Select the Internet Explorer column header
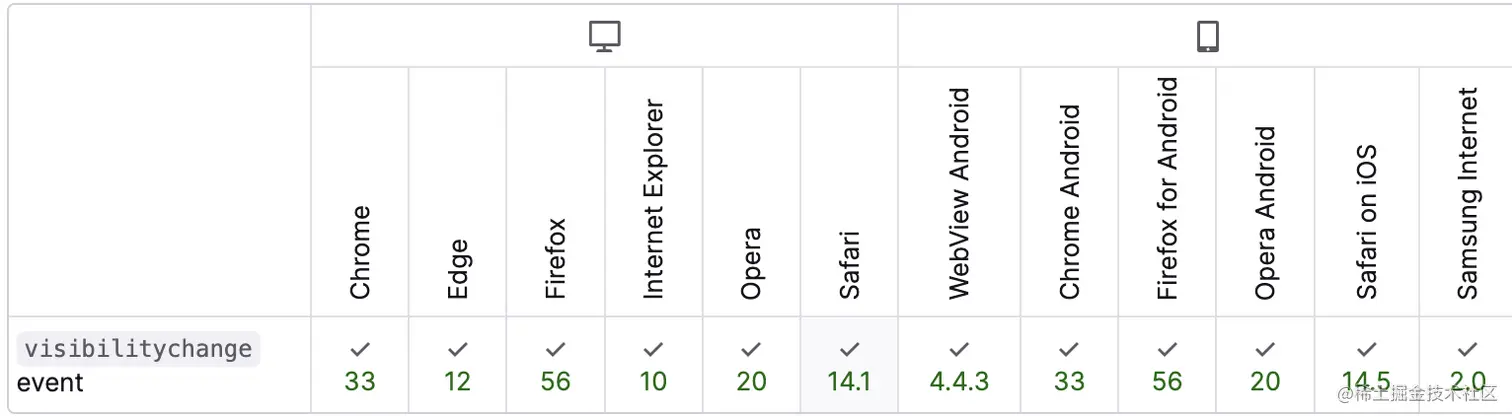Screen dimensions: 1512x418 click(x=654, y=199)
